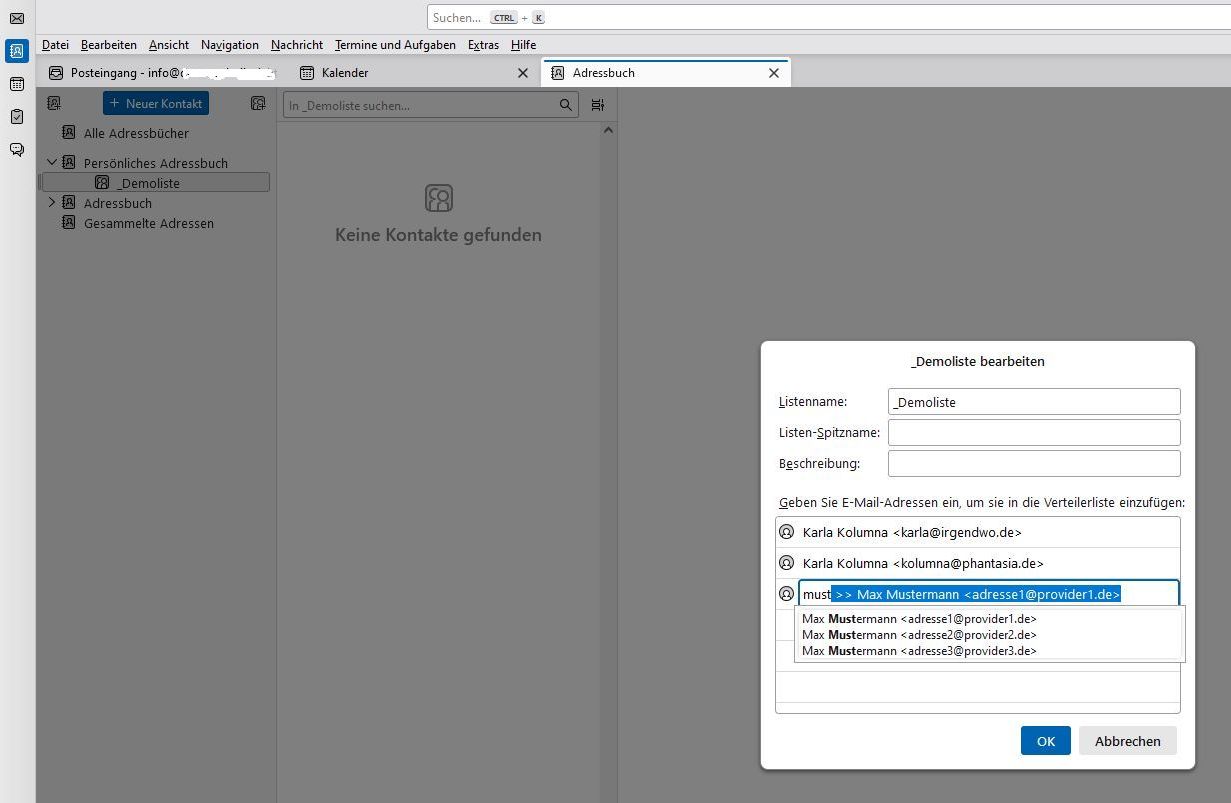Open contact list display options icon
Screen dimensions: 1231x803
click(x=598, y=105)
